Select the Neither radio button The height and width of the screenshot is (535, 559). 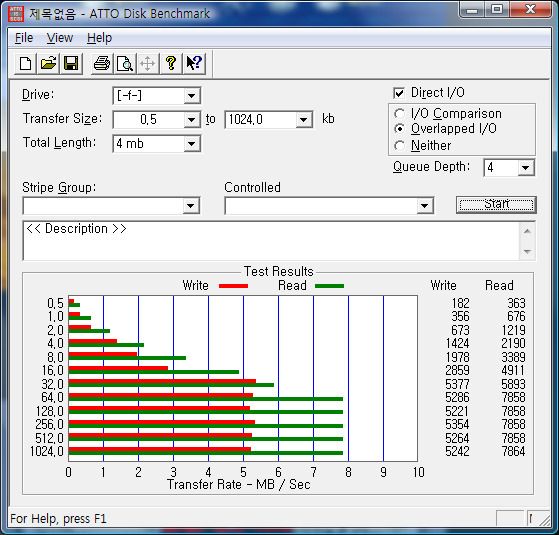point(399,145)
